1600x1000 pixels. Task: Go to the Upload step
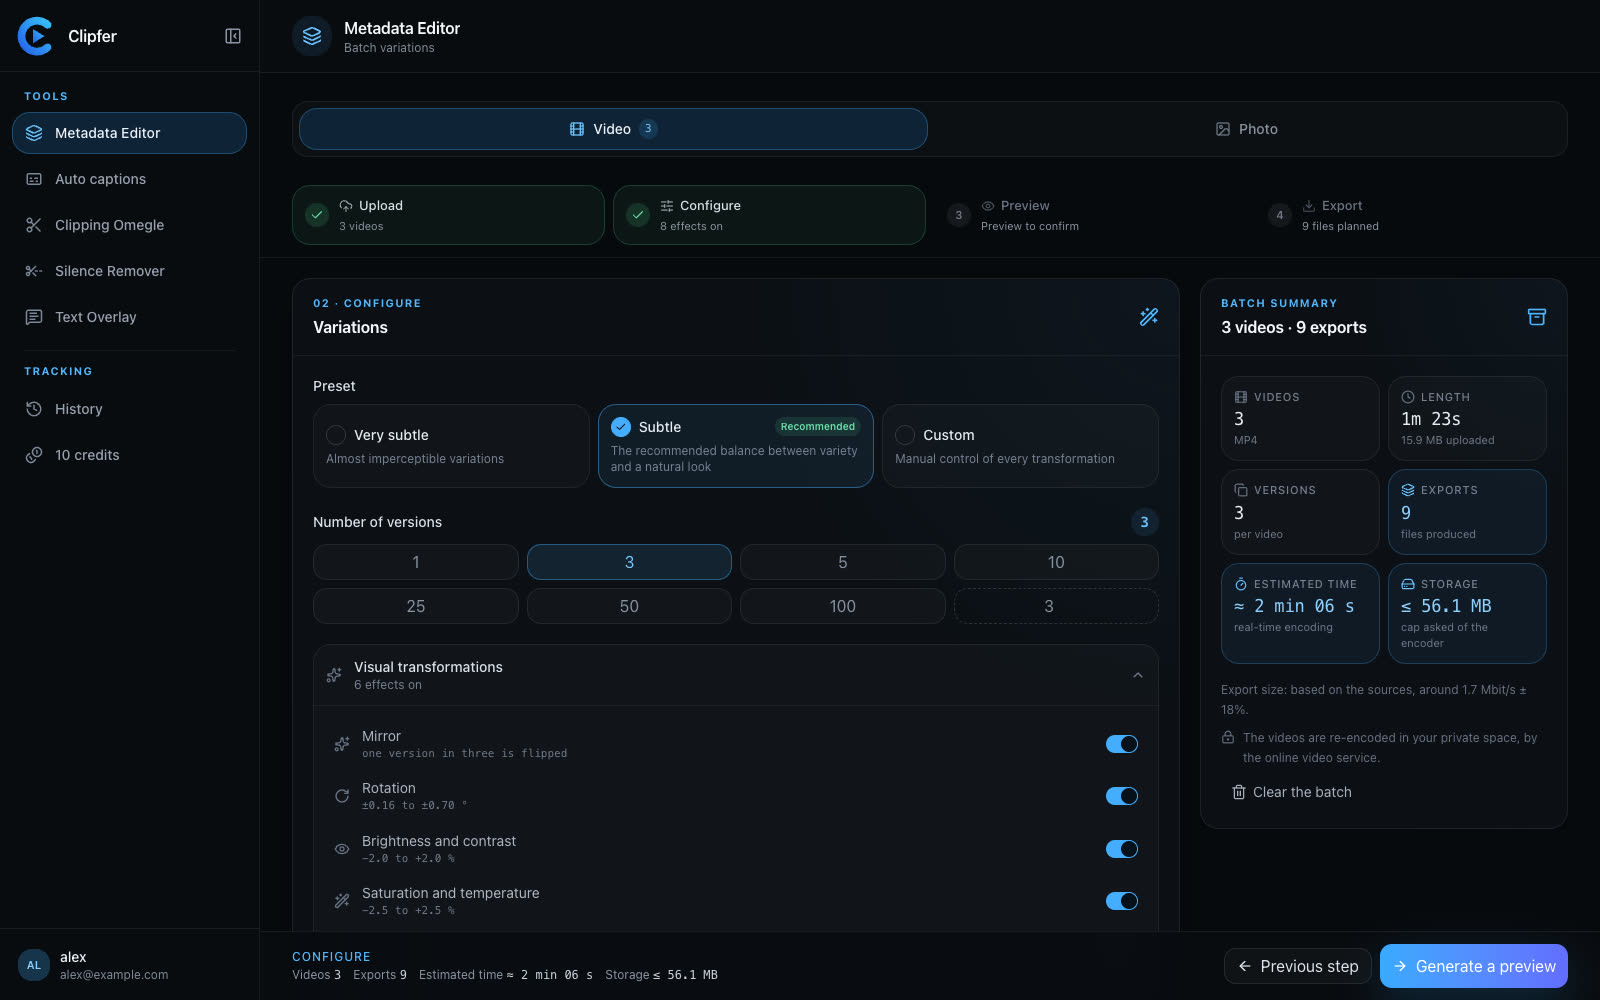point(448,215)
